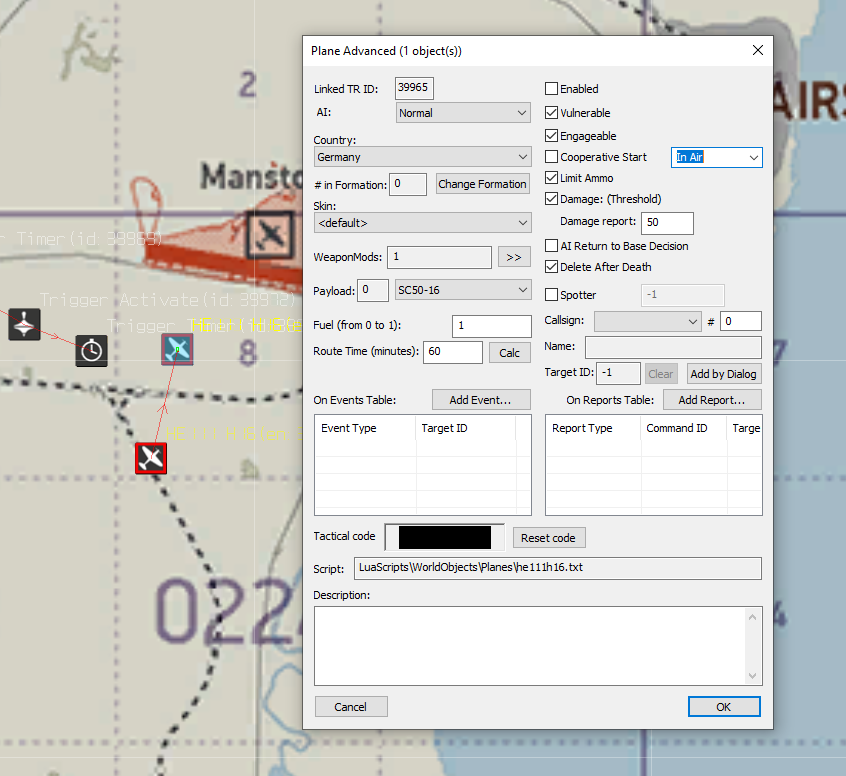
Task: Enable the plane with Enabled checkbox
Action: pyautogui.click(x=552, y=89)
